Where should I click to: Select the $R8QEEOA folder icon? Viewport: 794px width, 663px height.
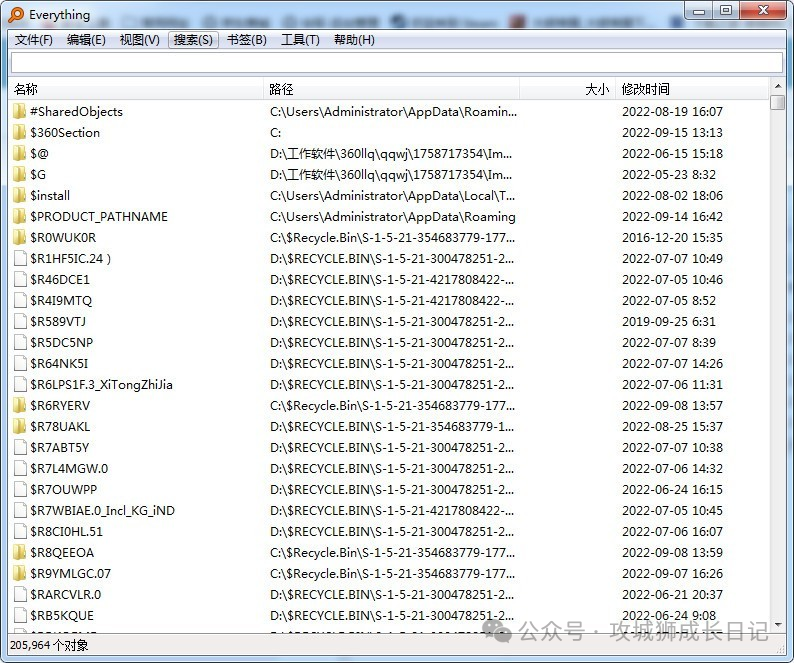(x=19, y=553)
